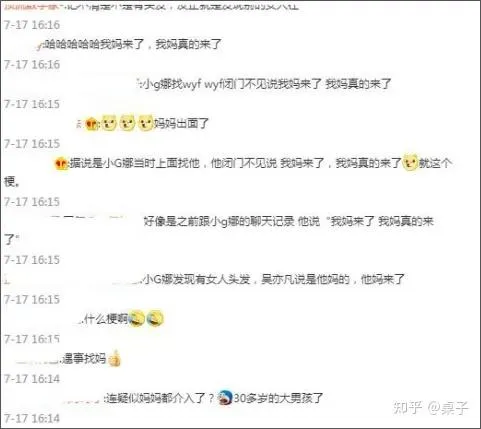Click the blurred username before 遇事找妈
Image resolution: width=481 pixels, height=429 pixels.
pyautogui.click(x=37, y=359)
